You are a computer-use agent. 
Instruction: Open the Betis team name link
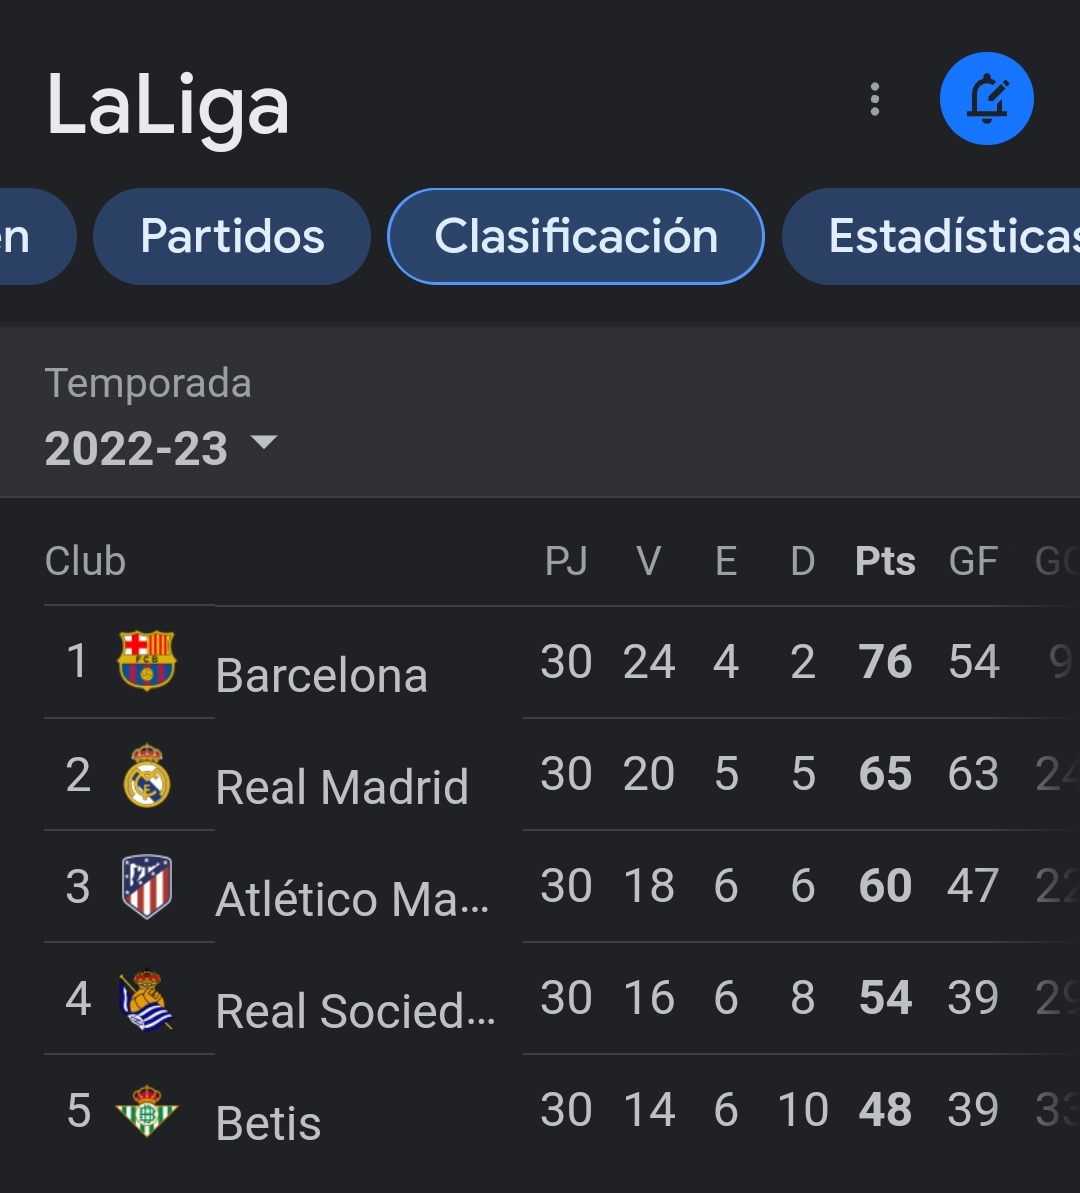coord(268,1123)
